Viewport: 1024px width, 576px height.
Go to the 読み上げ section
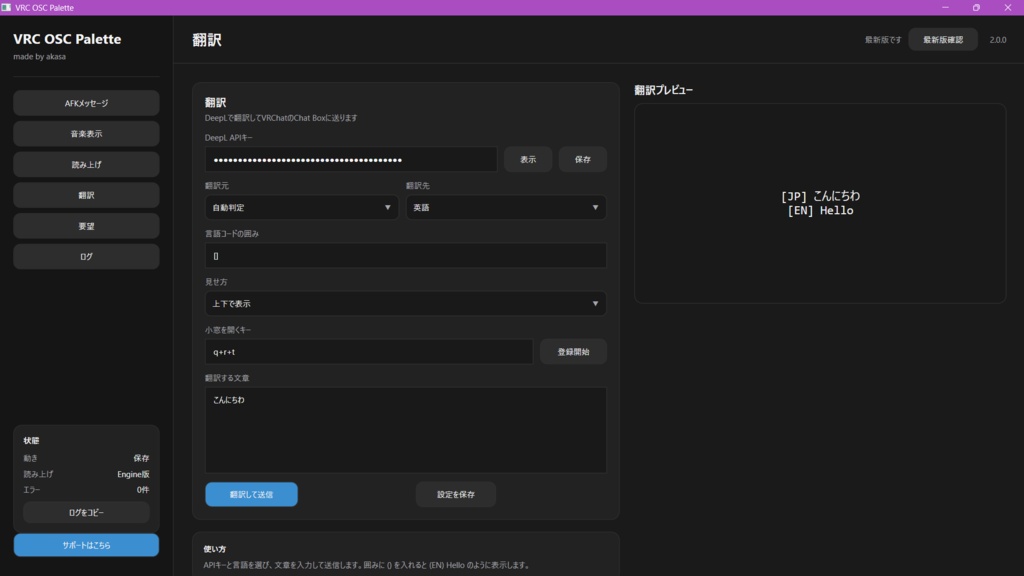86,165
